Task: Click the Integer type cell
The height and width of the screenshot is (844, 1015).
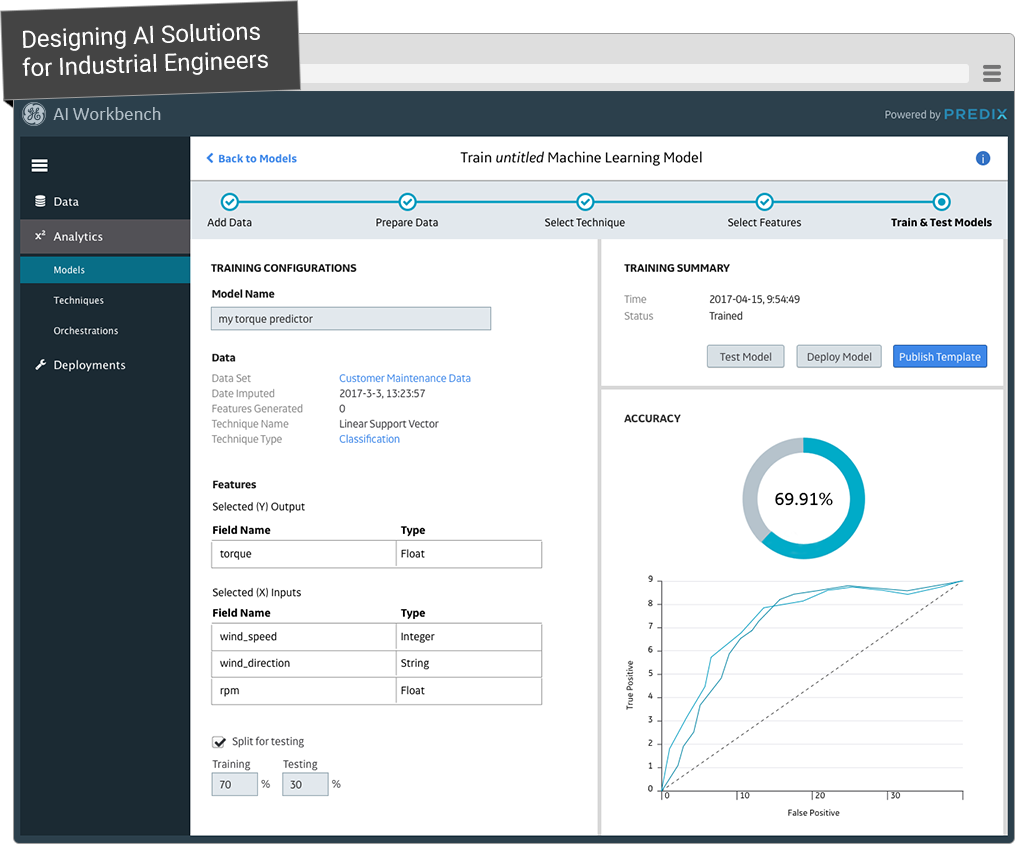Action: point(469,637)
